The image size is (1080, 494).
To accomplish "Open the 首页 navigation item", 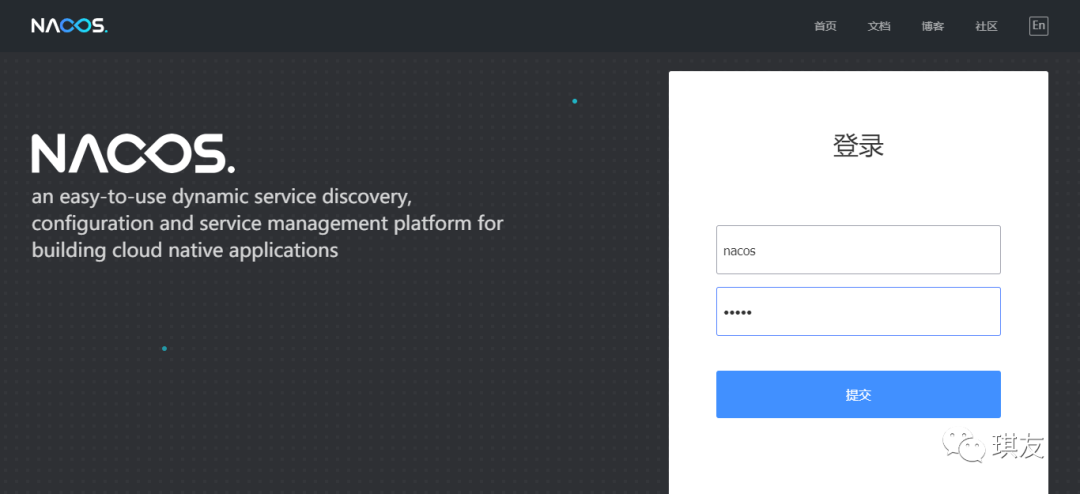I will point(825,27).
